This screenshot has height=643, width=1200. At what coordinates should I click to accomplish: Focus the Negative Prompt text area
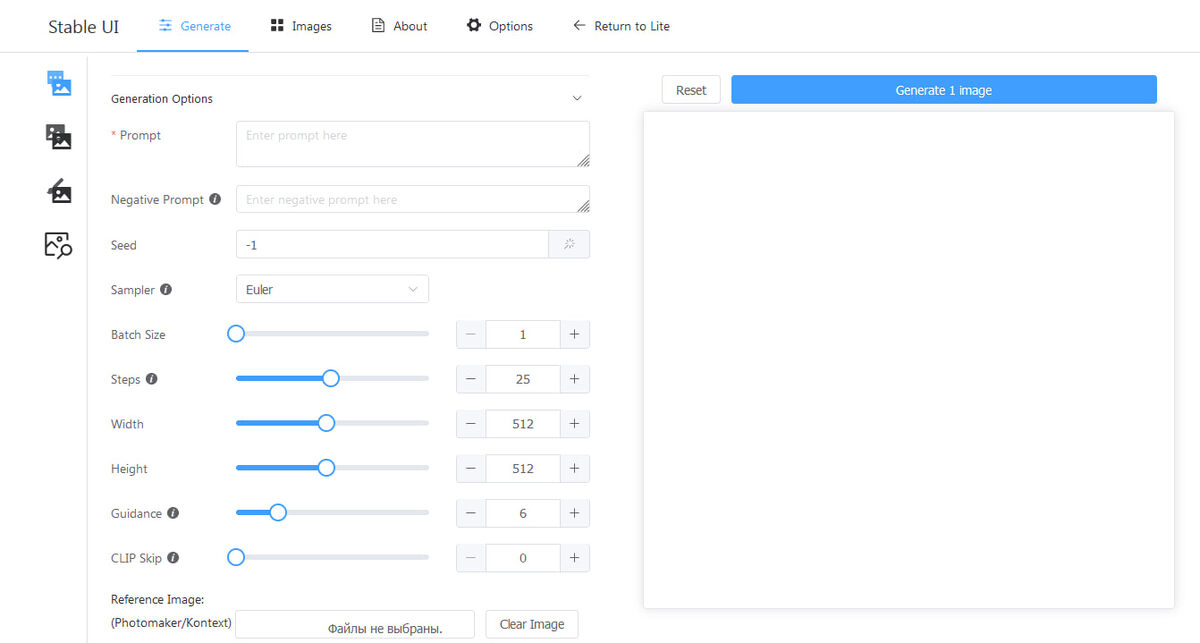(x=413, y=199)
